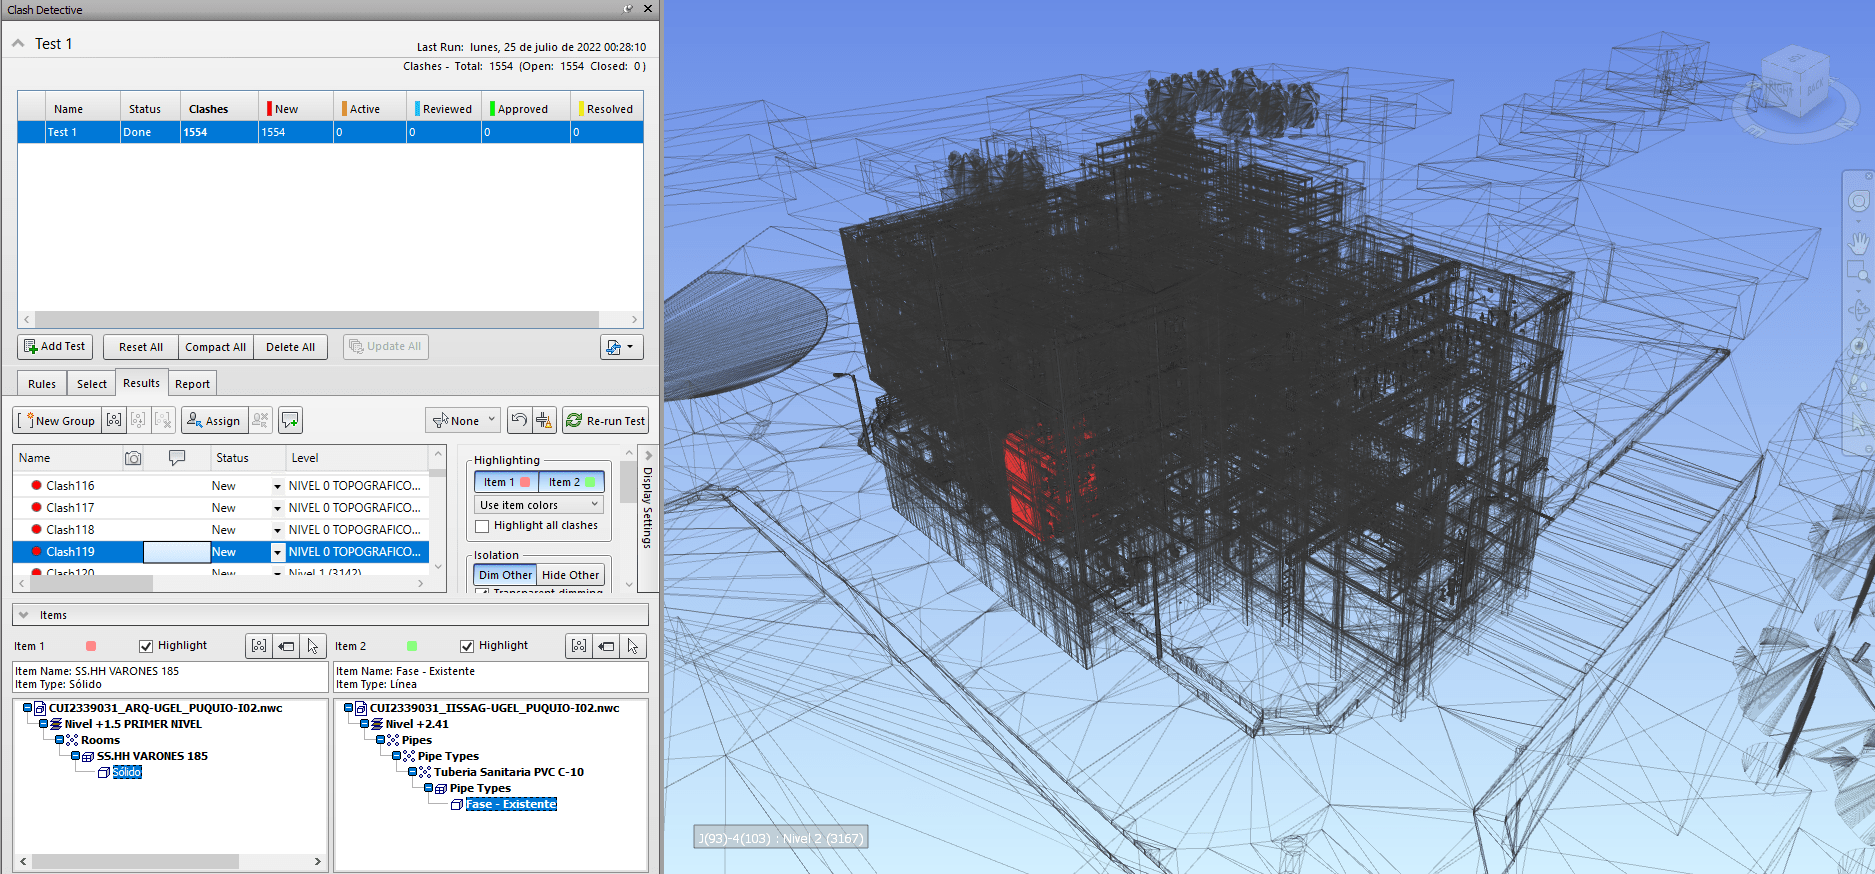Enable the Highlight all clashes checkbox
The image size is (1875, 874).
(x=482, y=526)
